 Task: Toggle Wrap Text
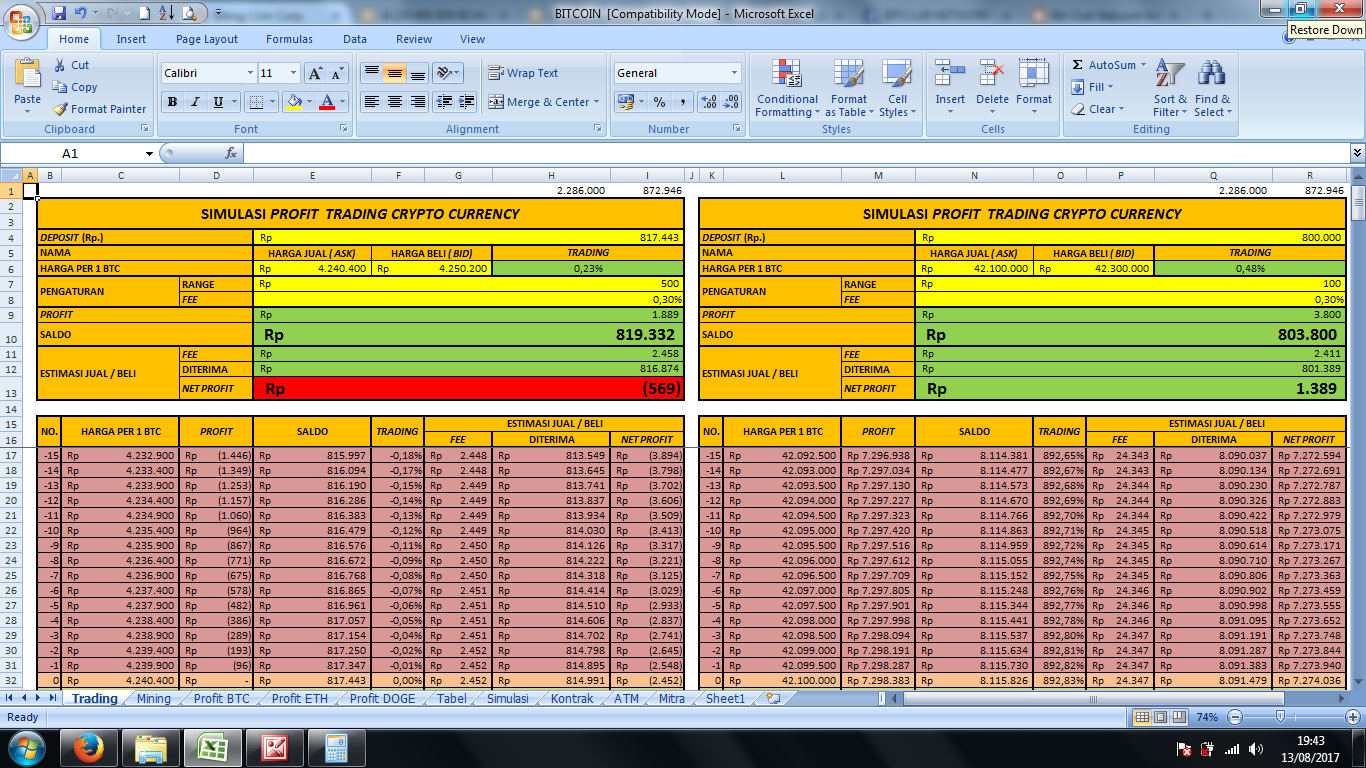pos(523,73)
